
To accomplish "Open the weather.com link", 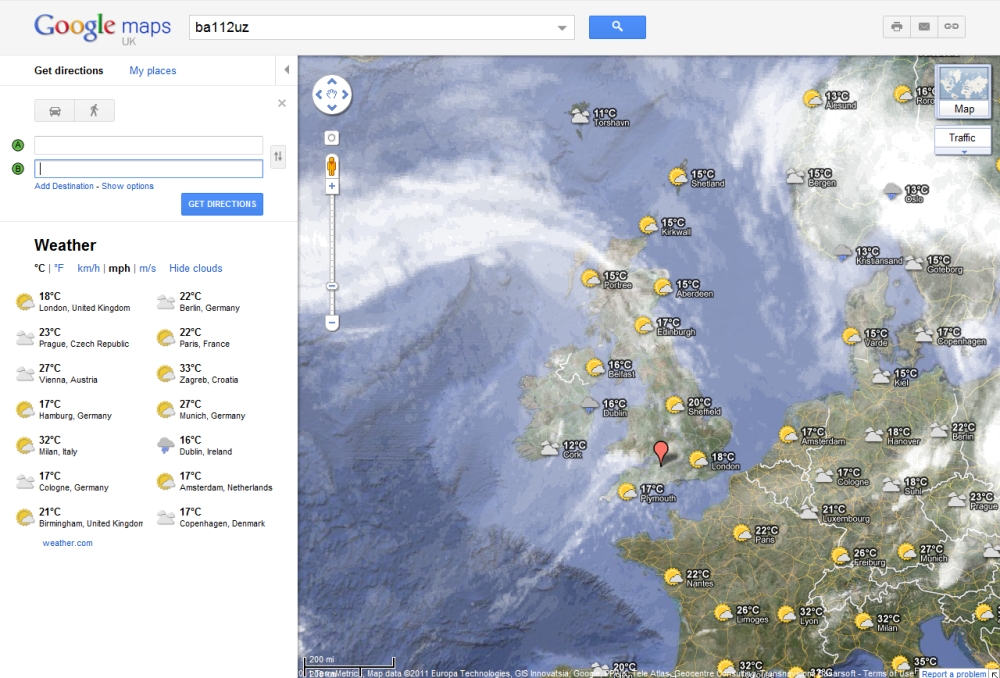I will [67, 543].
